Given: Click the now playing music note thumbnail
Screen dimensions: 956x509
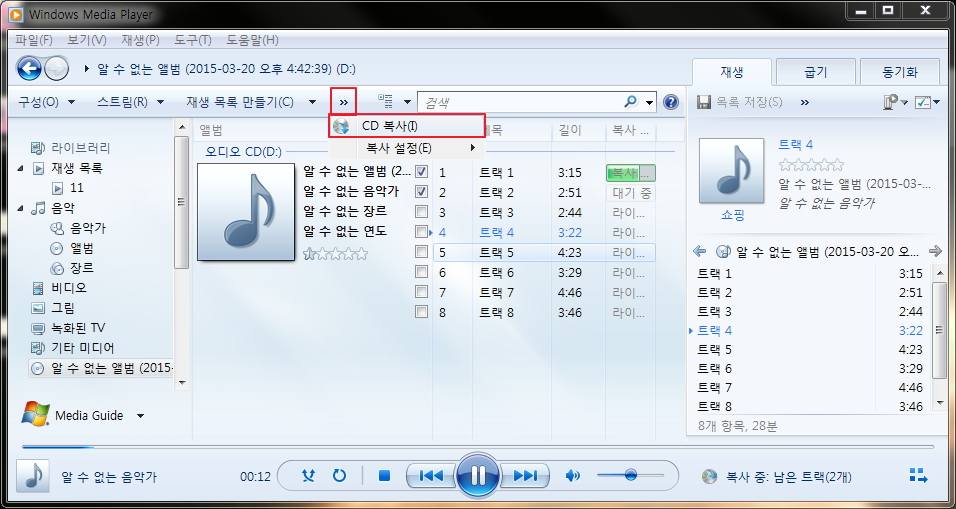Looking at the screenshot, I should coord(32,475).
